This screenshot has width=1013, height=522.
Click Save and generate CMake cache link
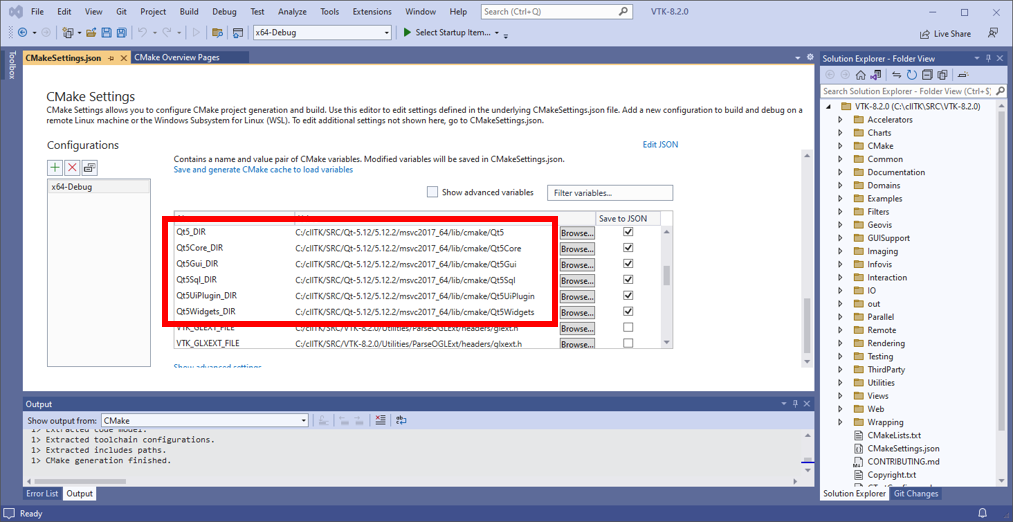(x=264, y=170)
